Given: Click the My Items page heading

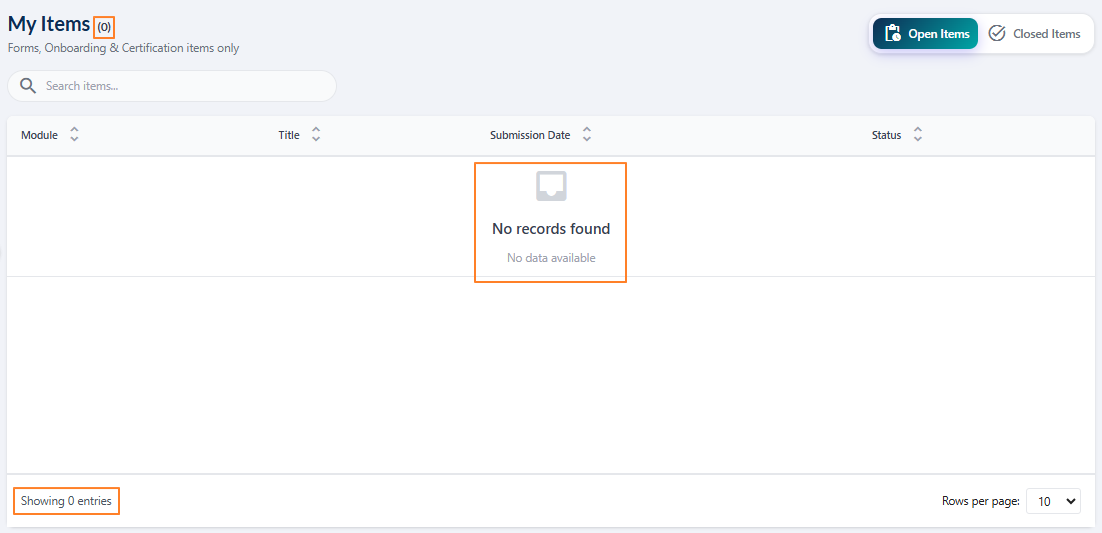Looking at the screenshot, I should click(x=49, y=24).
